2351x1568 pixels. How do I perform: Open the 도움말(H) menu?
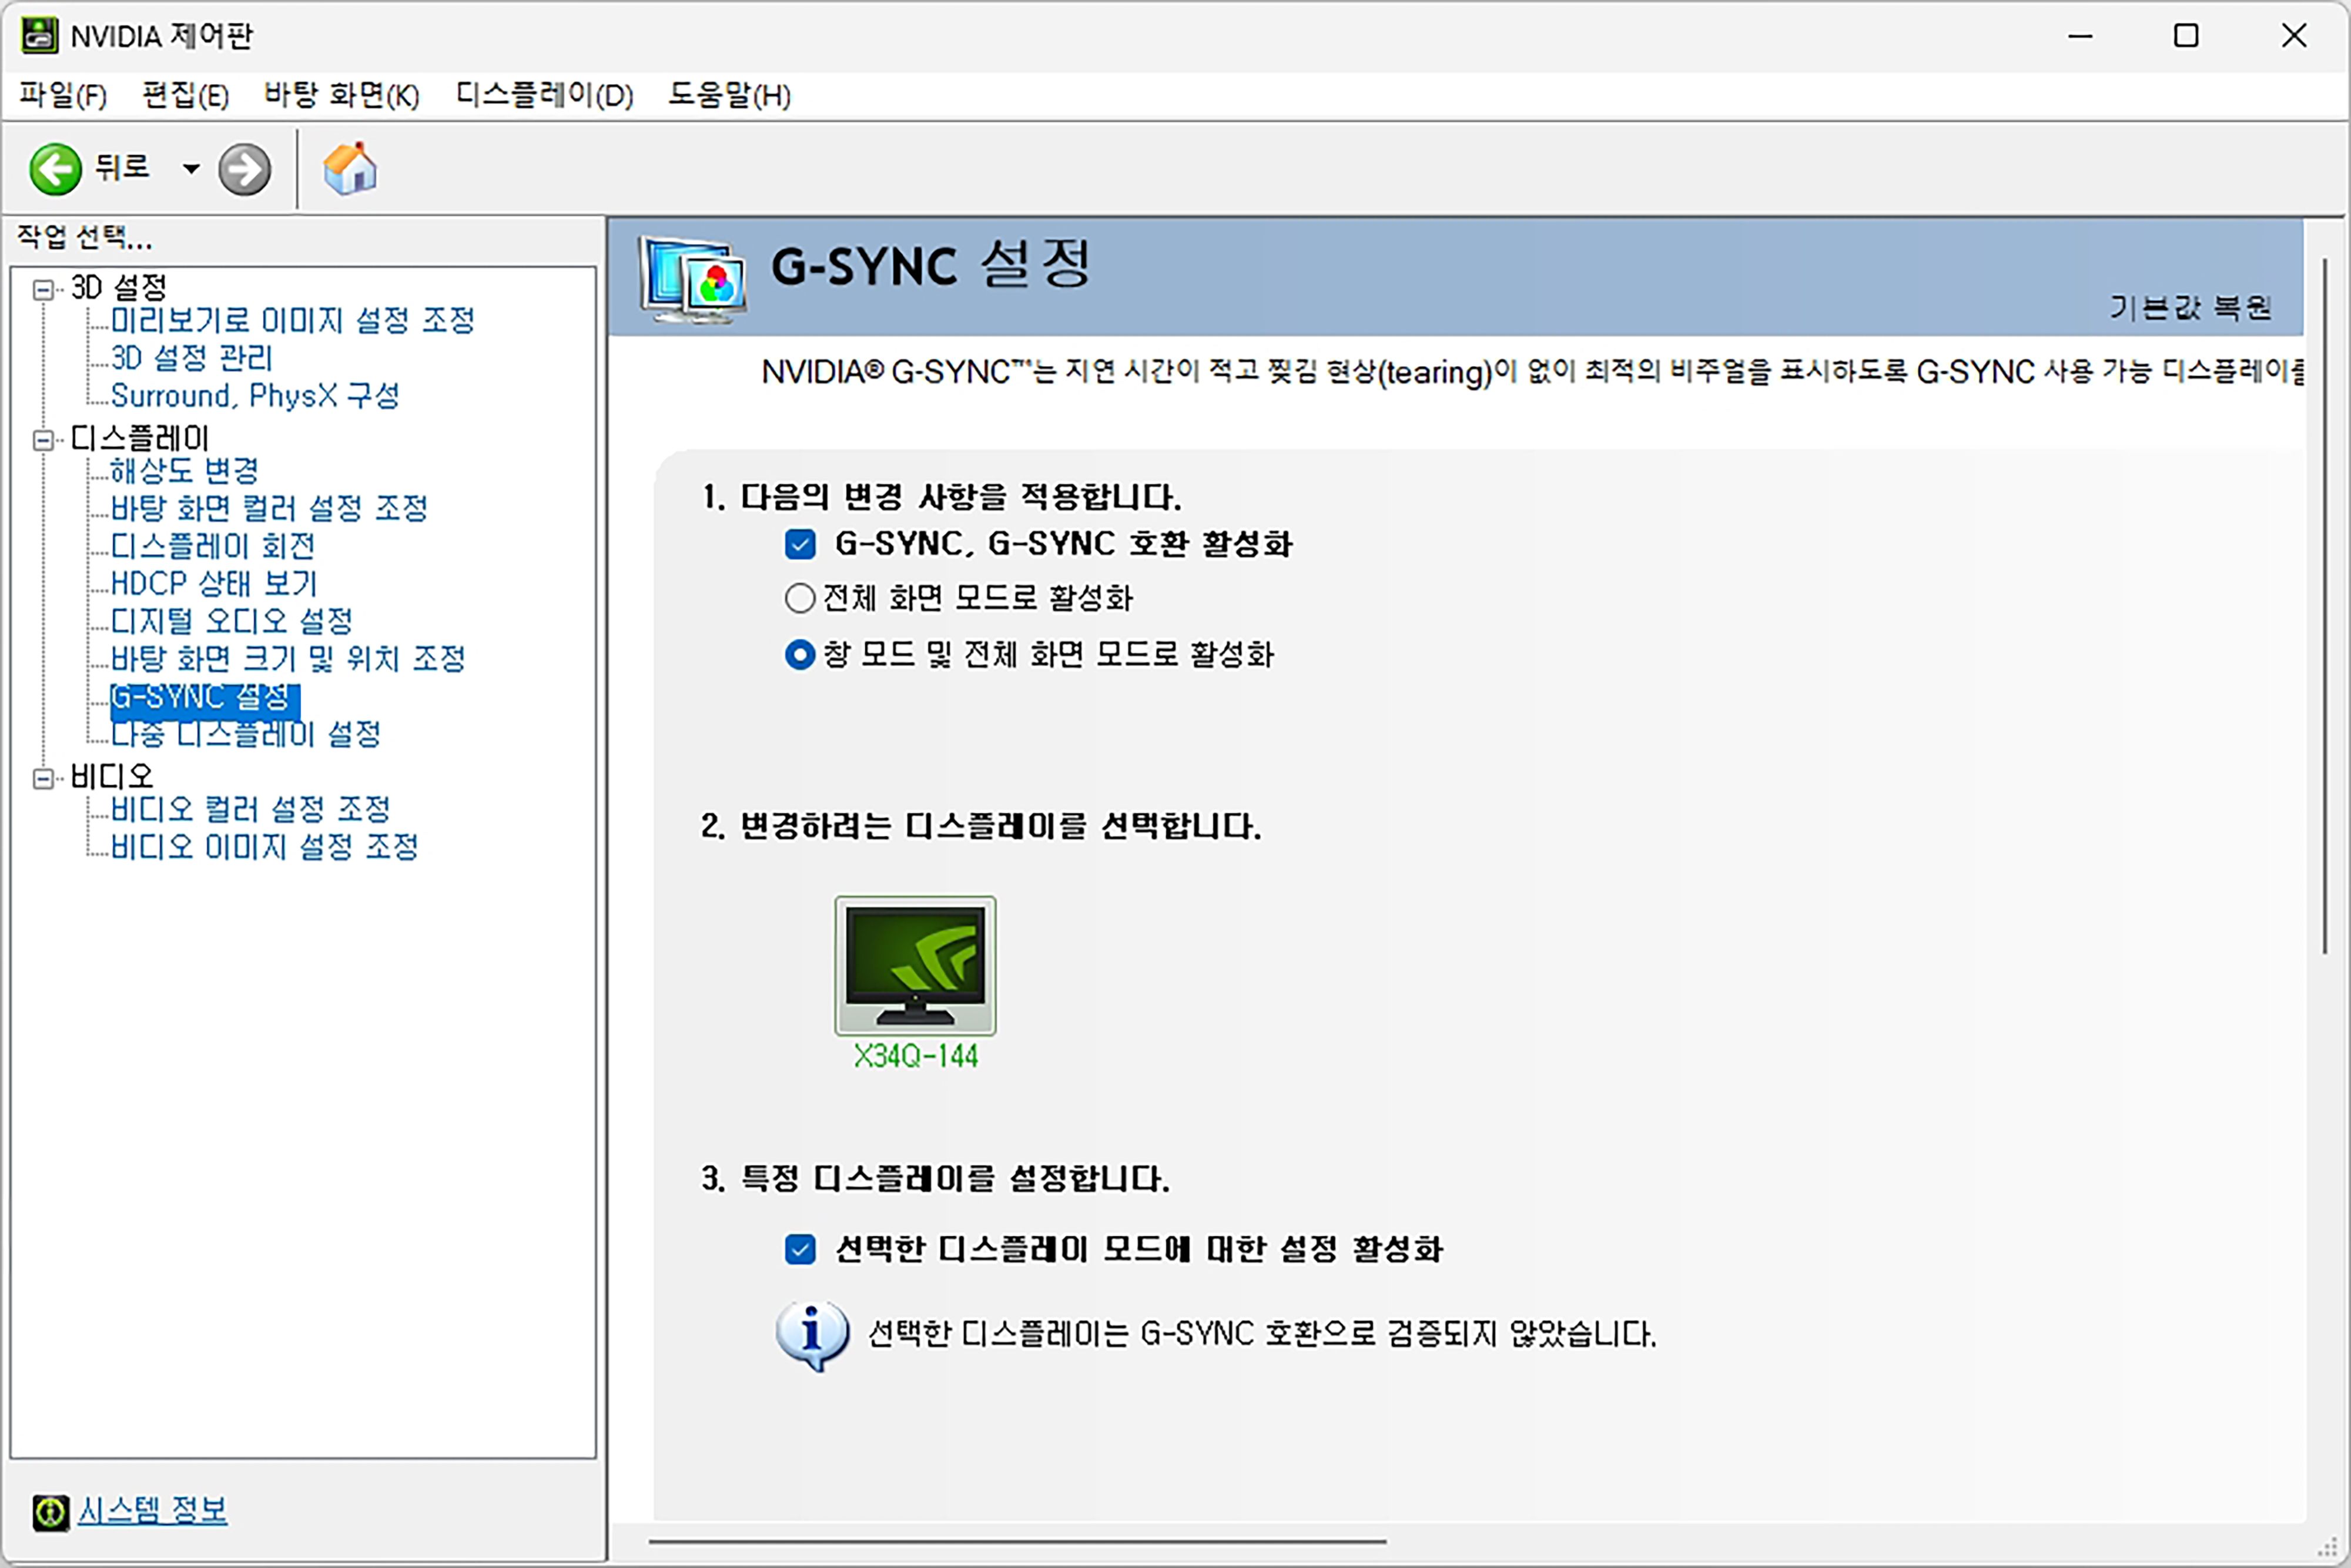[729, 95]
